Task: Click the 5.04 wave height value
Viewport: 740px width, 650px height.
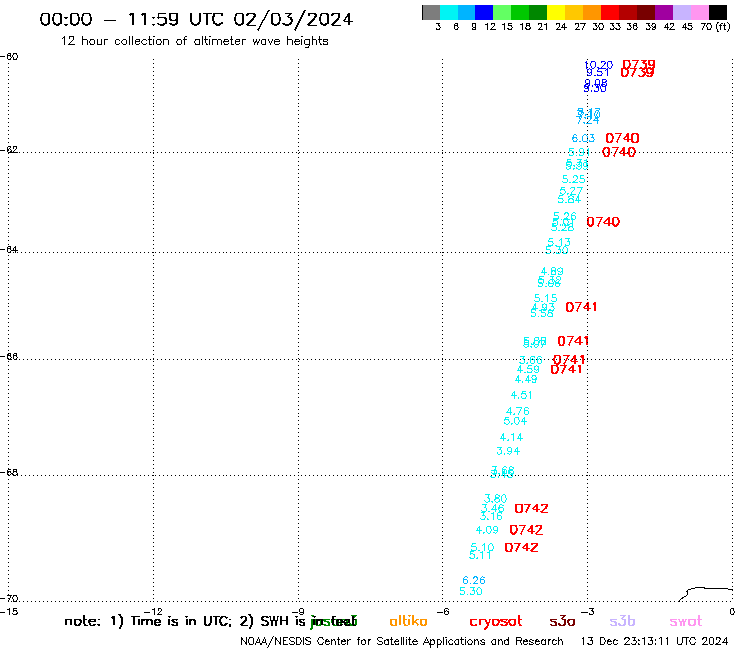Action: coord(515,421)
